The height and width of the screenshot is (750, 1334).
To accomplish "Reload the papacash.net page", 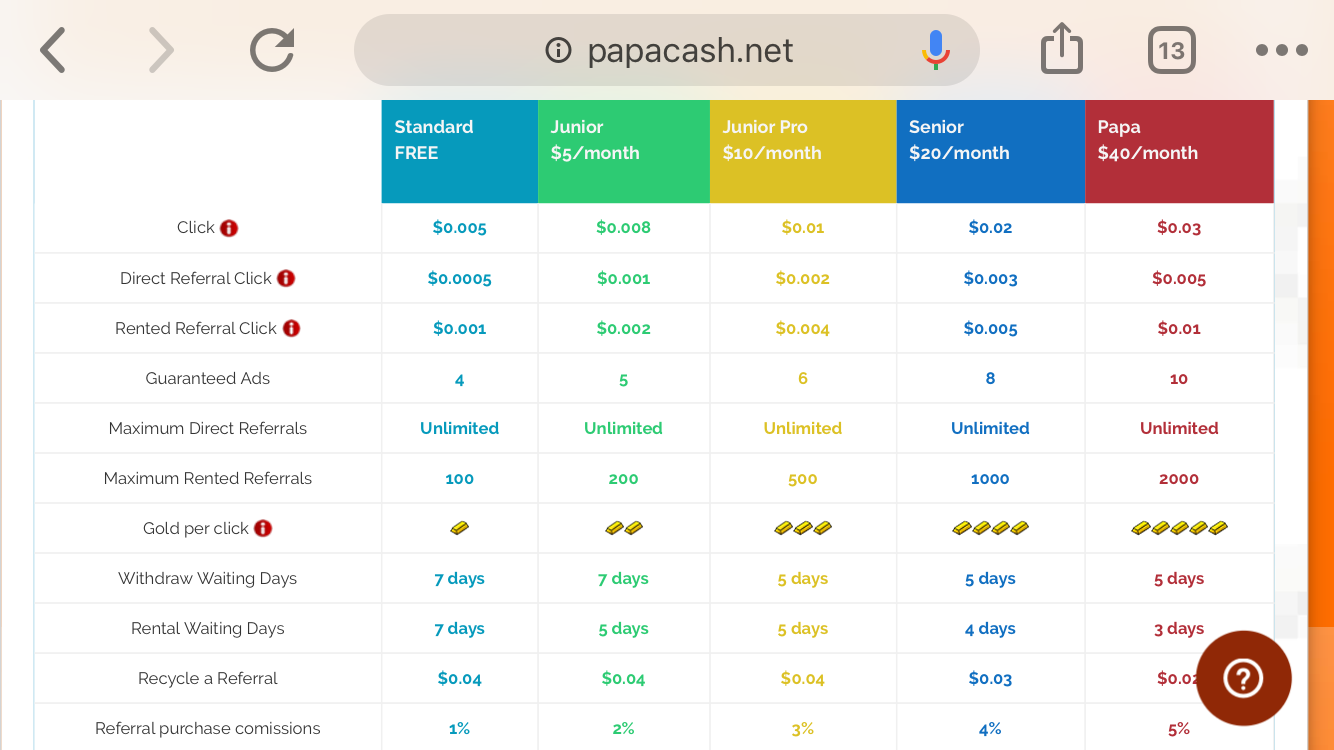I will coord(272,50).
